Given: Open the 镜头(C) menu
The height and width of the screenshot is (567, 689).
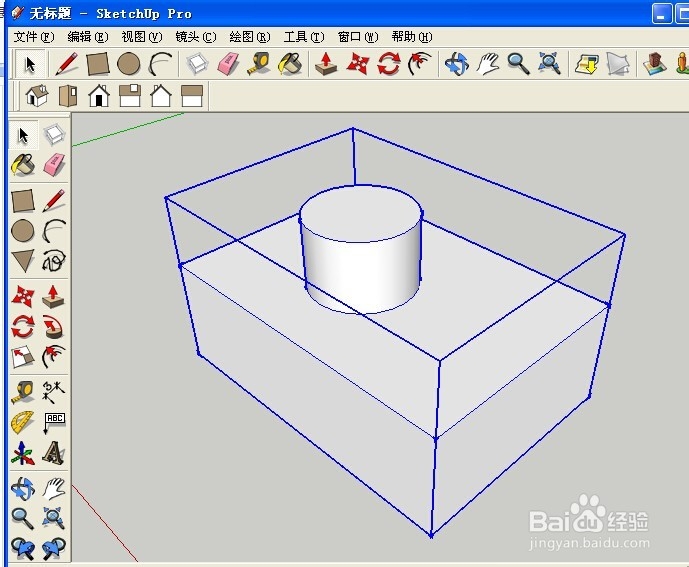Looking at the screenshot, I should (196, 37).
